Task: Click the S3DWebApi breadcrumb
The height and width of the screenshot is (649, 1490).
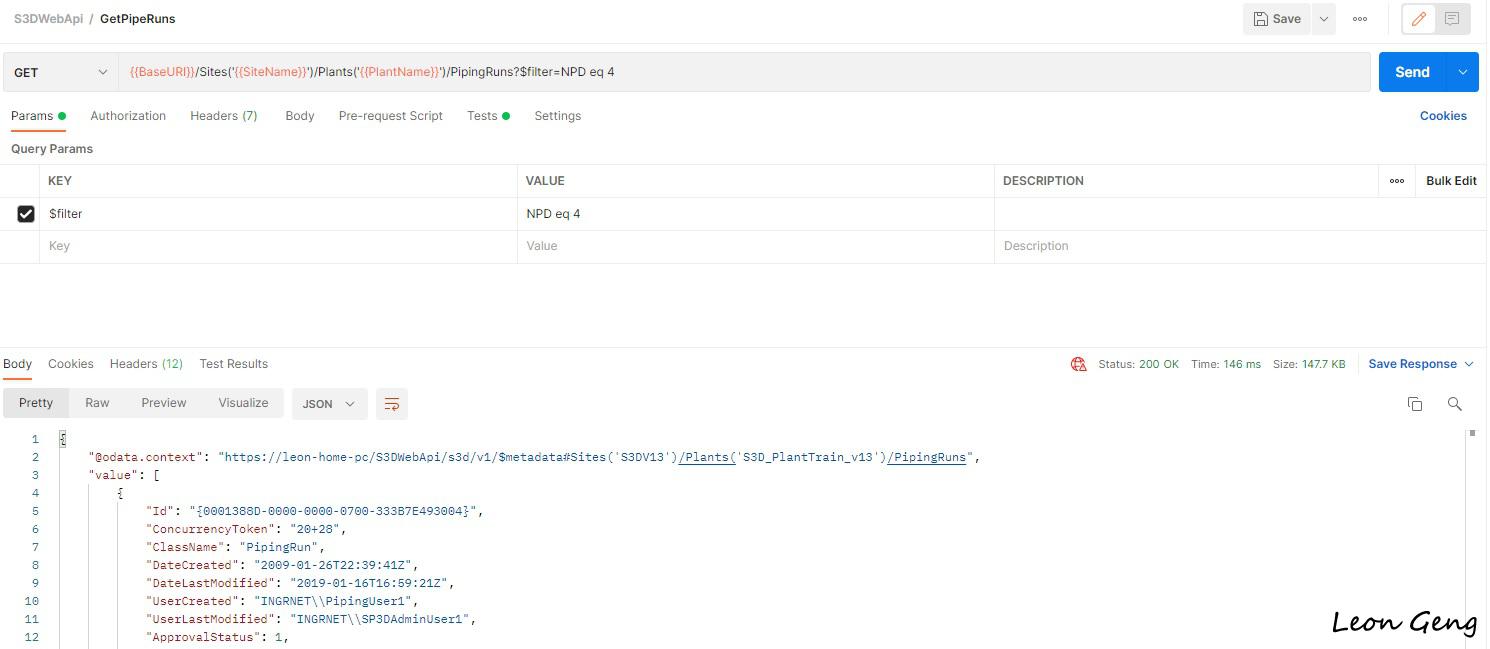Action: click(x=48, y=19)
